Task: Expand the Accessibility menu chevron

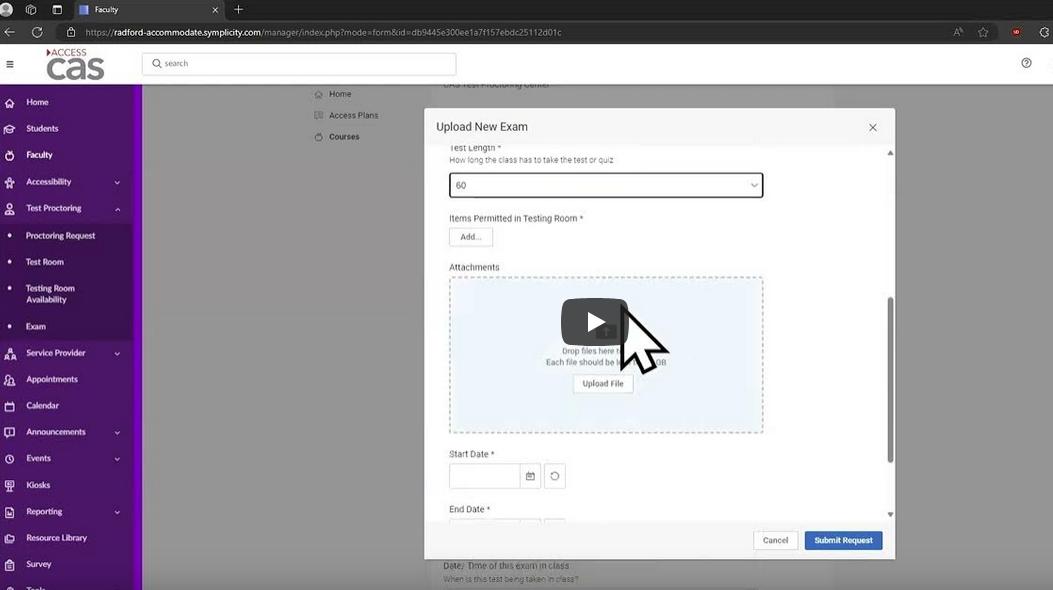Action: click(x=117, y=183)
